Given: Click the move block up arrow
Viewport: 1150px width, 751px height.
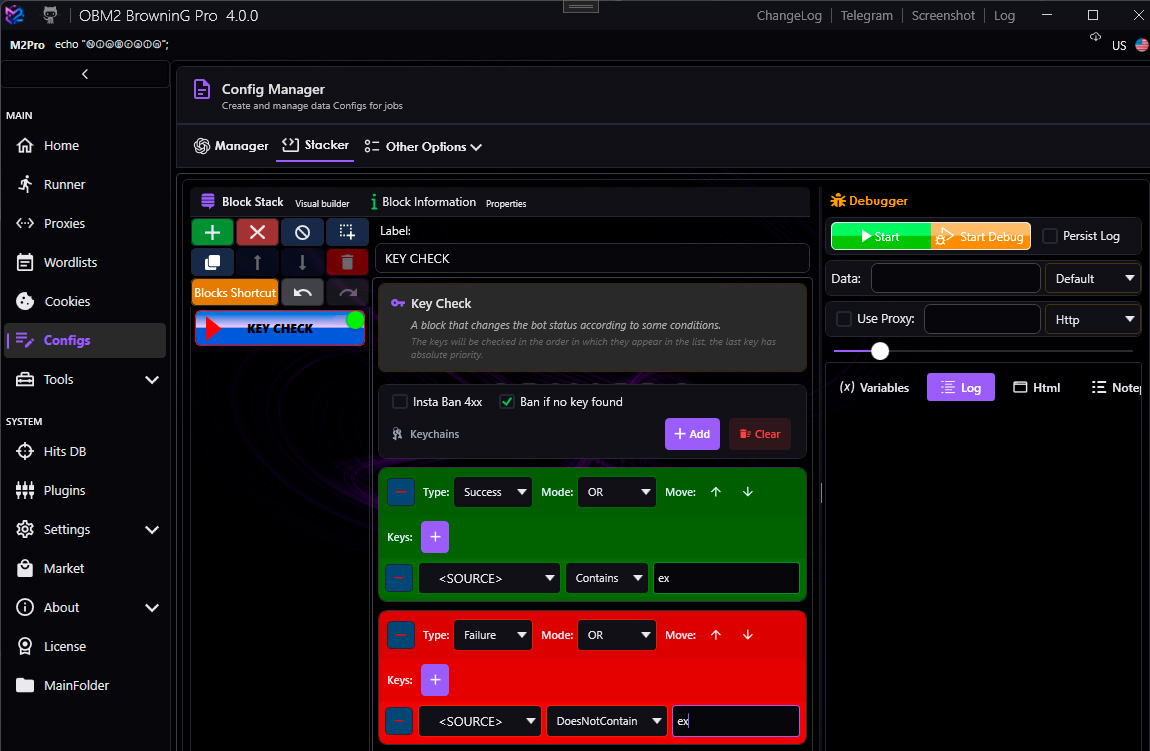Looking at the screenshot, I should coord(257,263).
